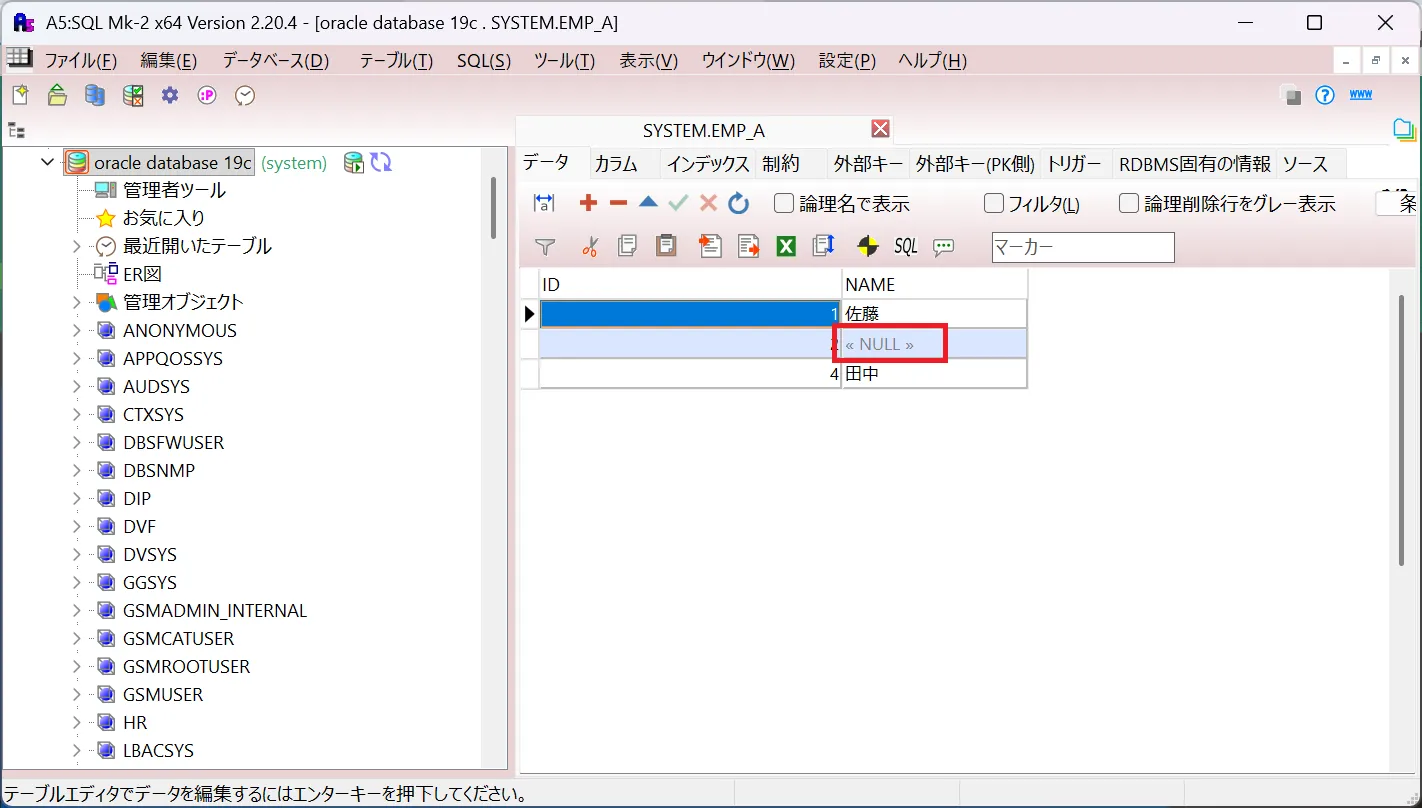Click the SQL icon in the data toolbar
This screenshot has height=808, width=1422.
[x=904, y=246]
